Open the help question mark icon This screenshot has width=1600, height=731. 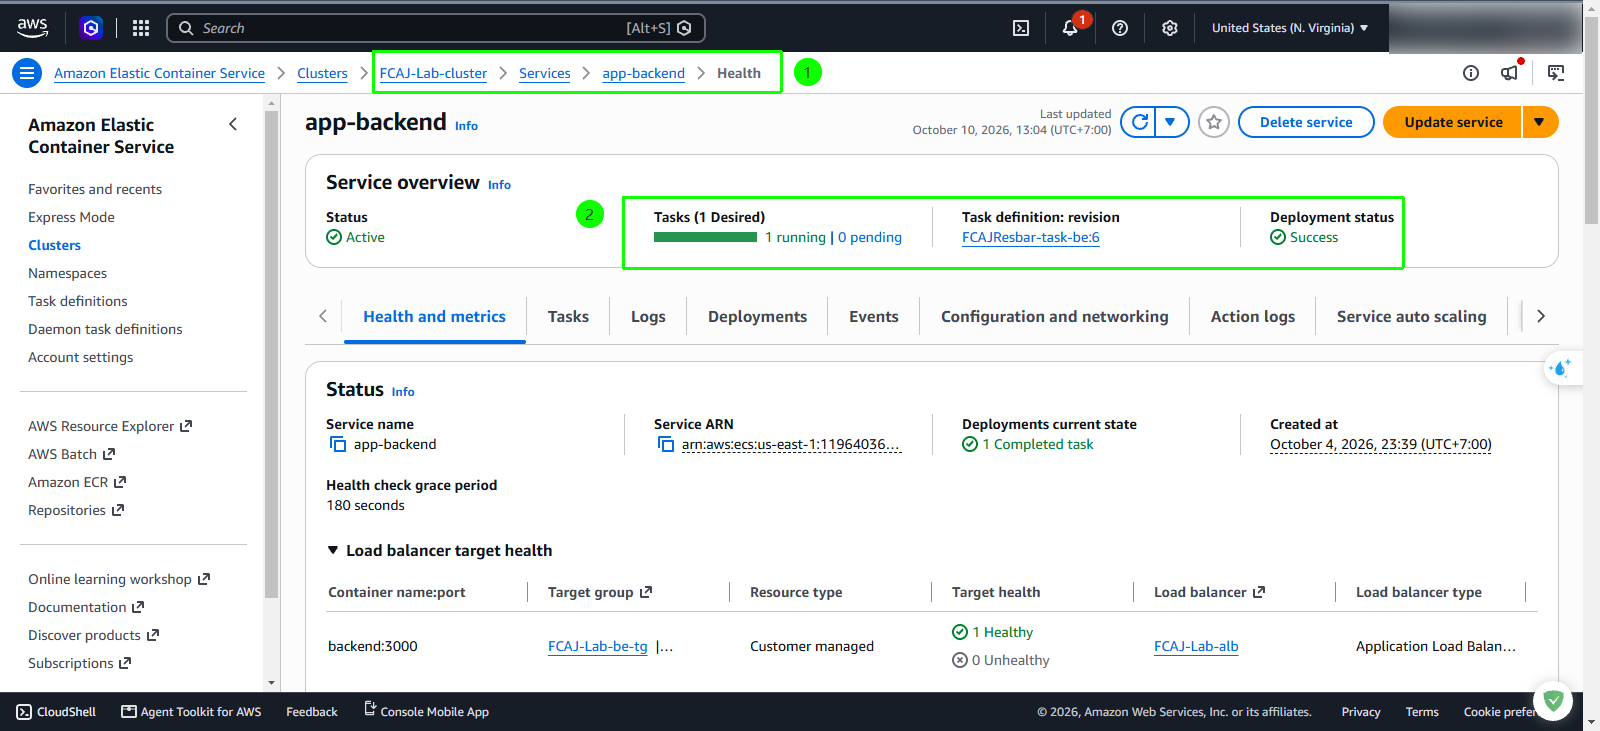[1120, 28]
